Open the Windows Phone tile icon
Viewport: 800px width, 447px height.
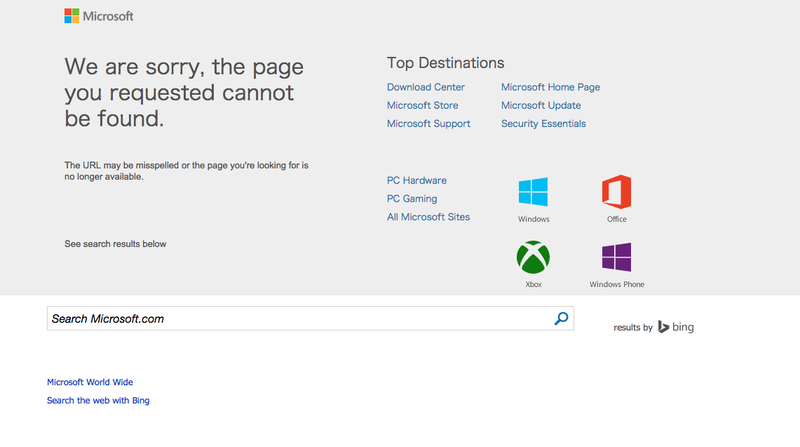point(616,257)
